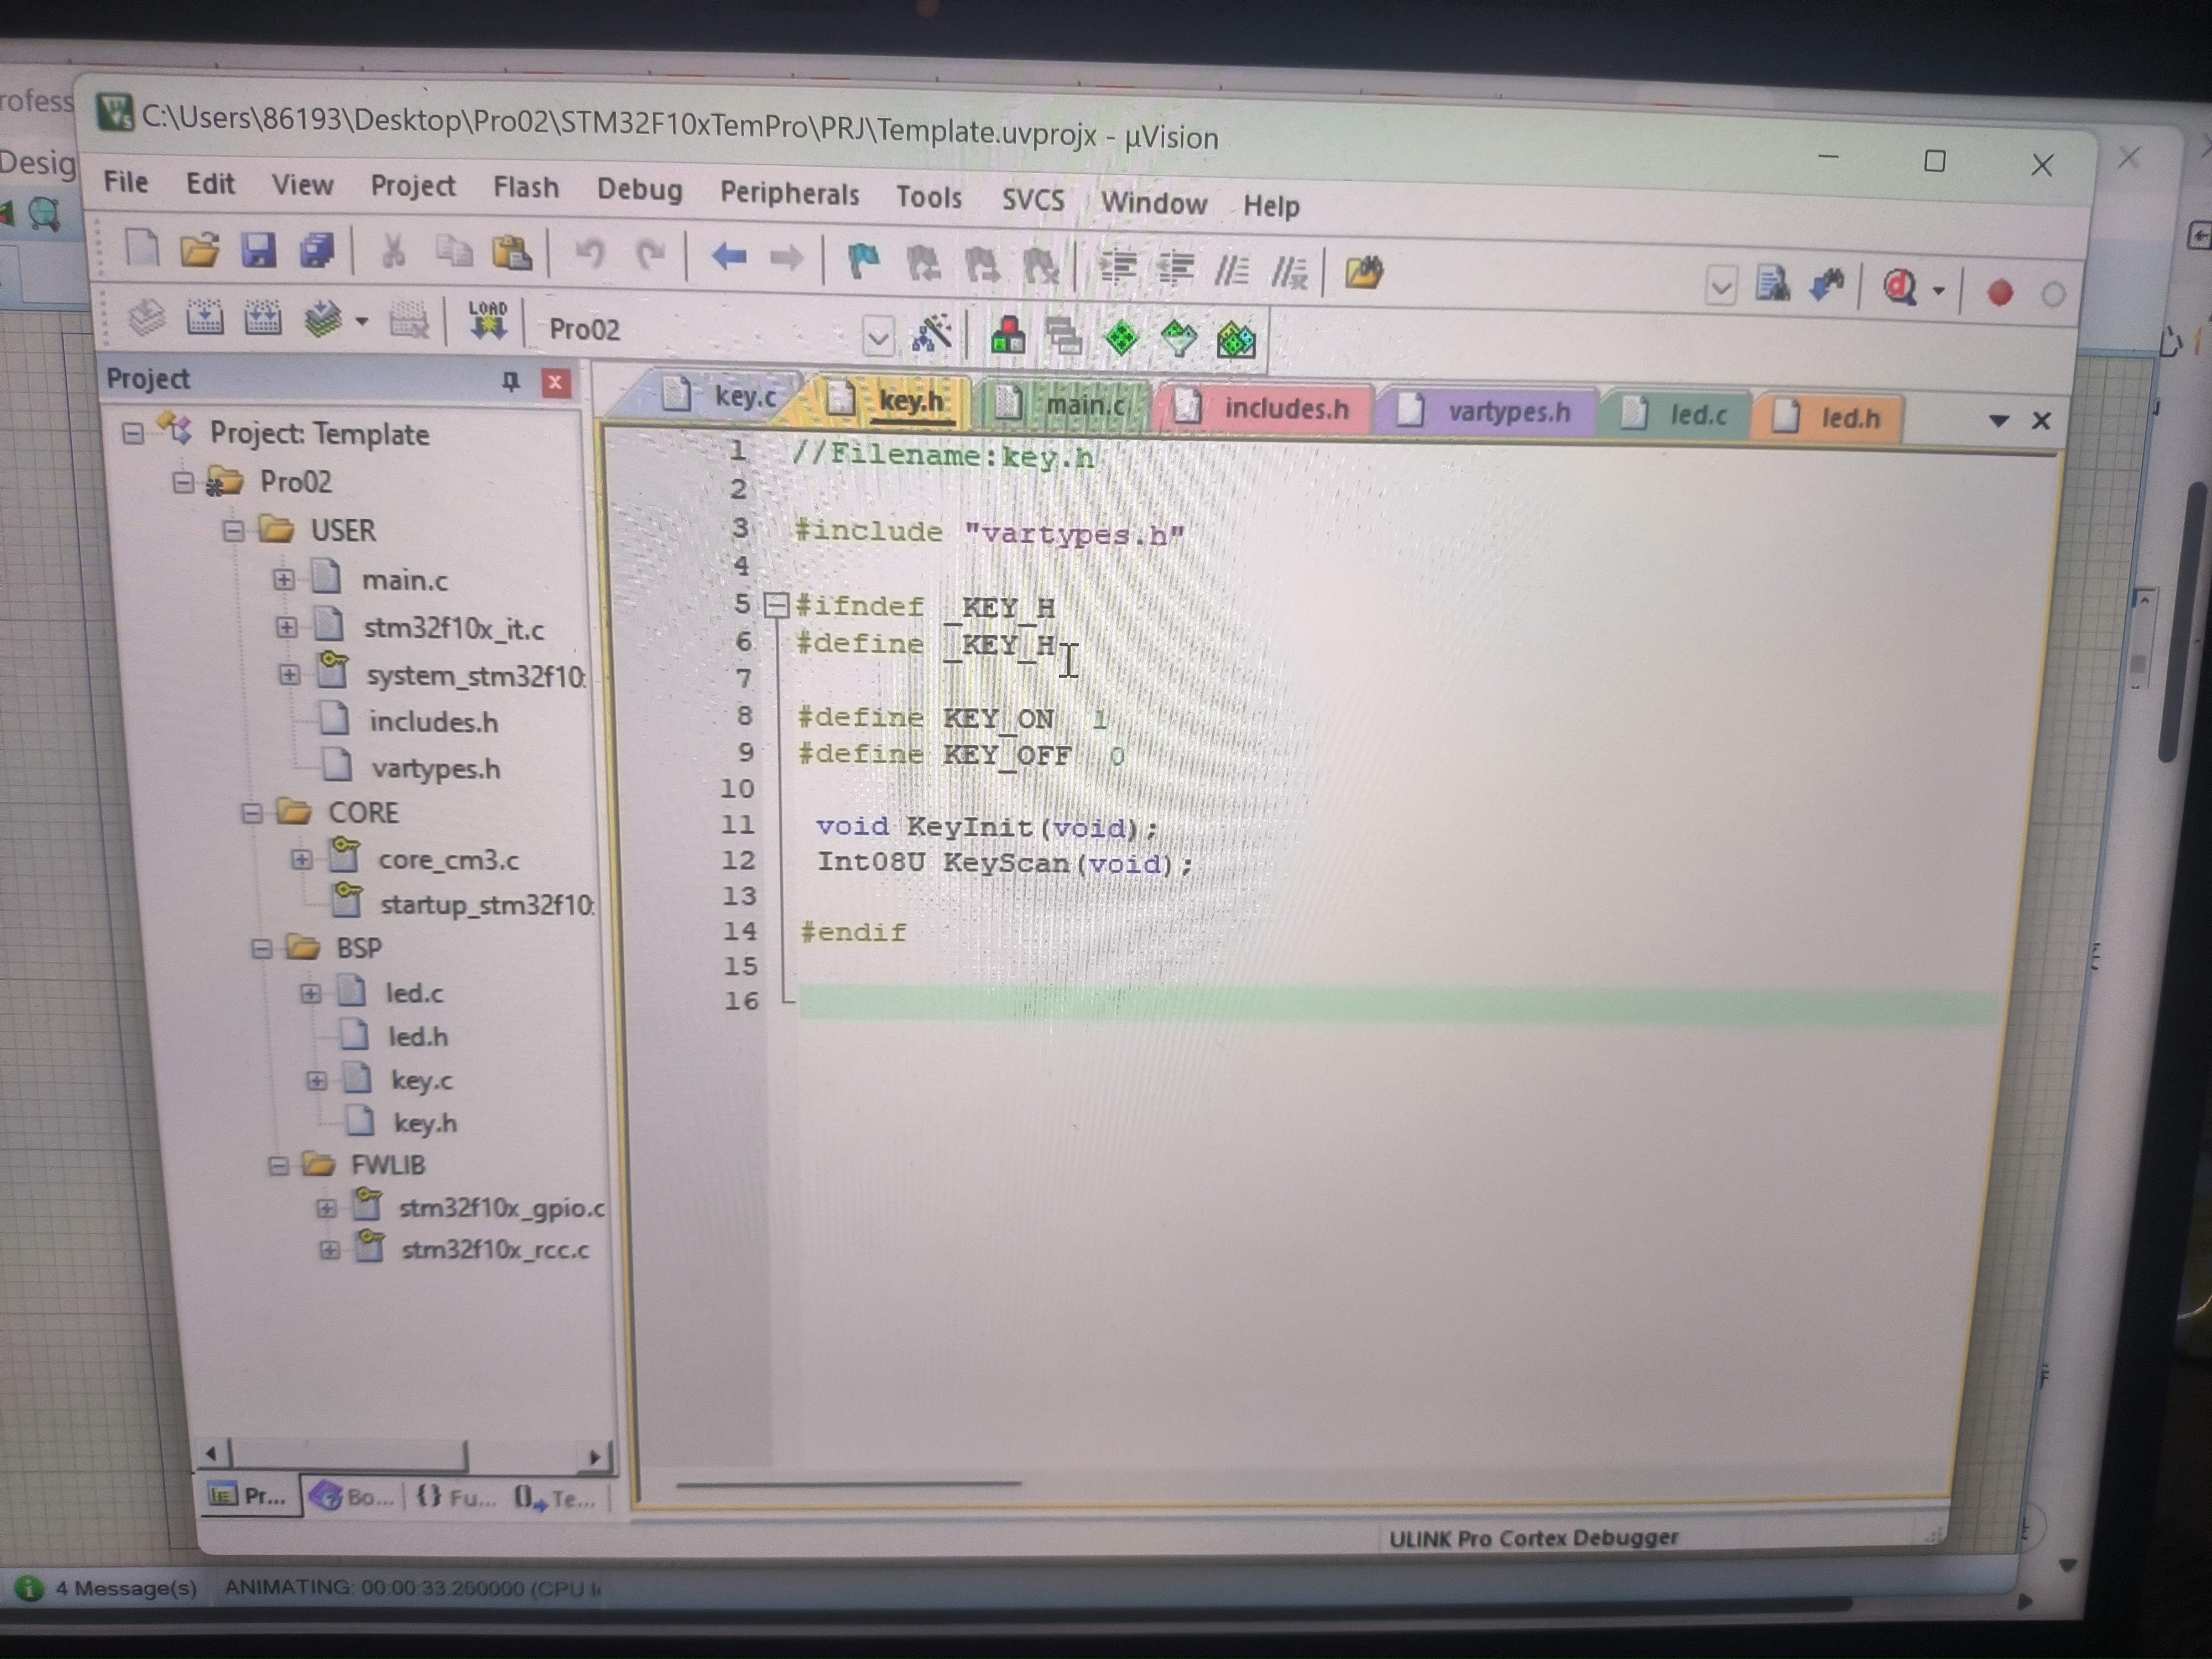Click the Open file folder icon
The image size is (2212, 1659).
199,249
